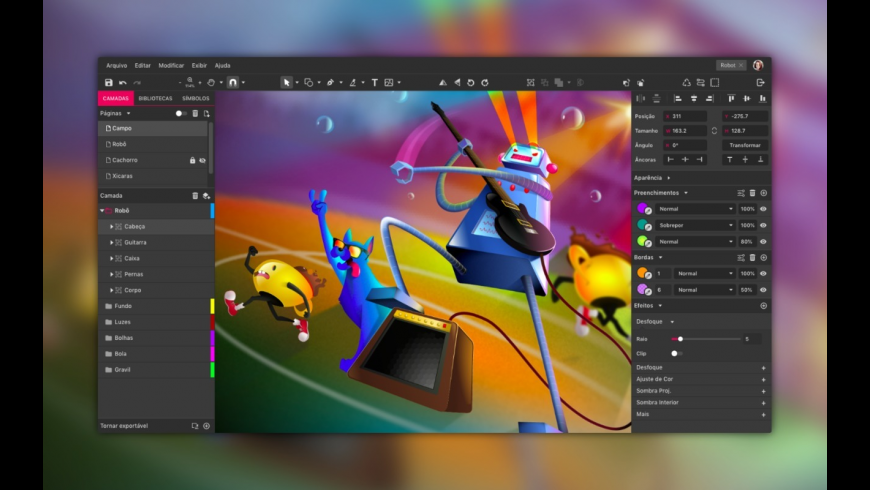Show the hidden Cachorro page
The height and width of the screenshot is (490, 870).
point(203,160)
